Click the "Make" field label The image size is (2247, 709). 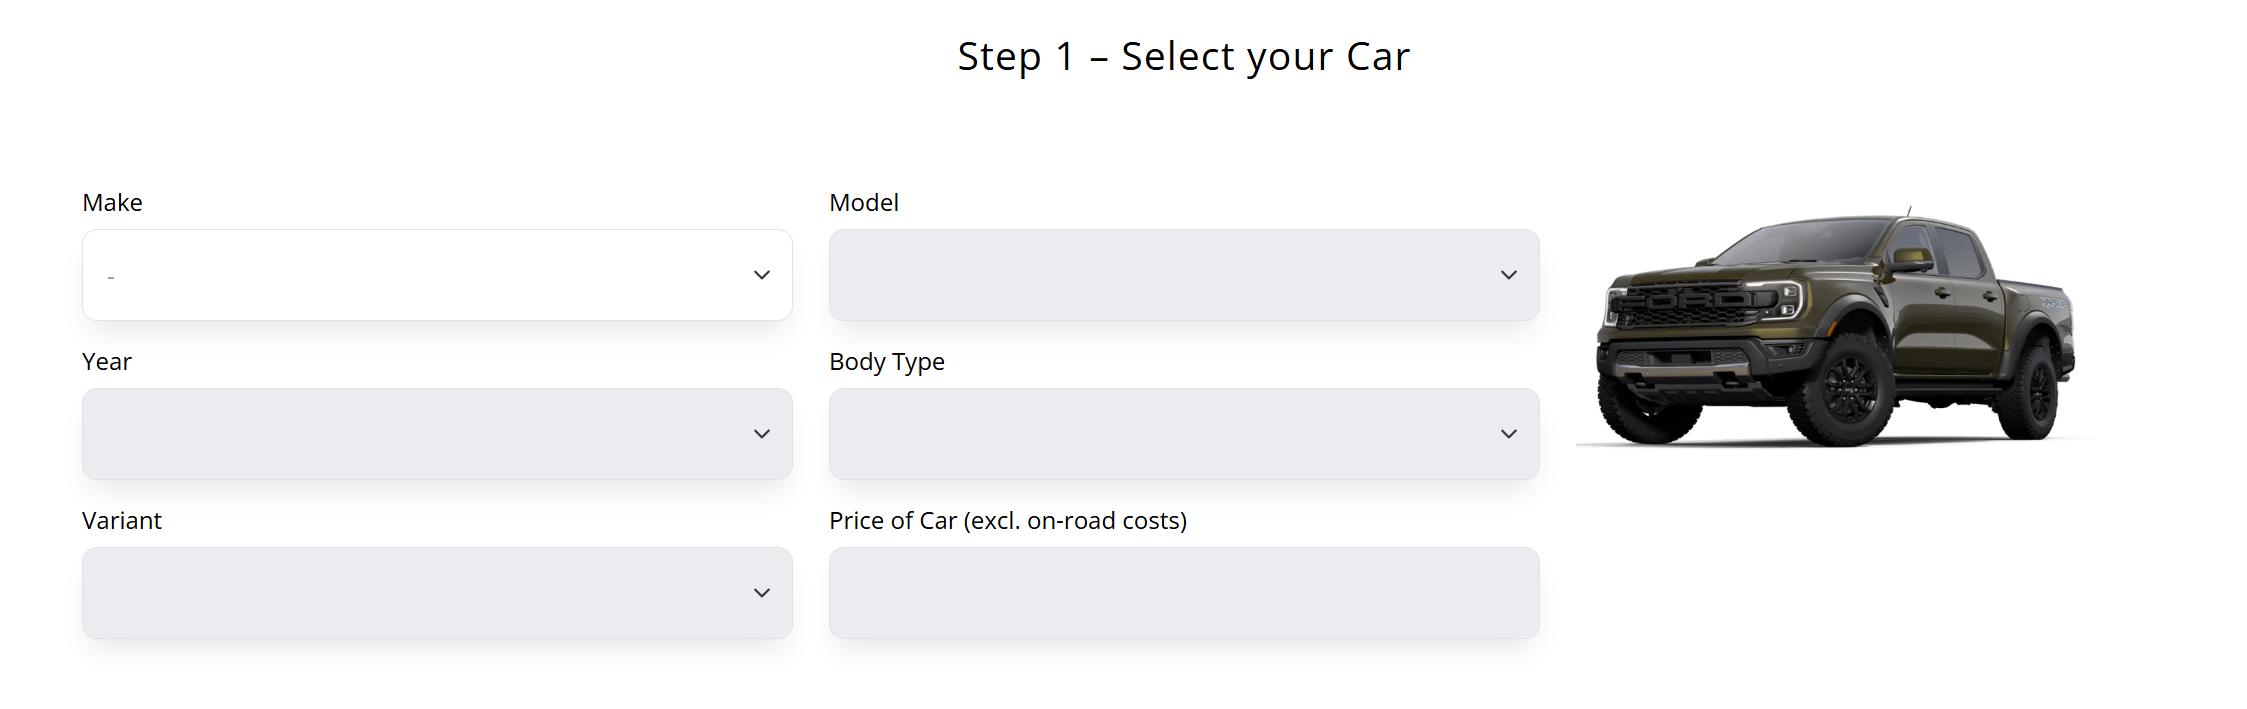[112, 203]
